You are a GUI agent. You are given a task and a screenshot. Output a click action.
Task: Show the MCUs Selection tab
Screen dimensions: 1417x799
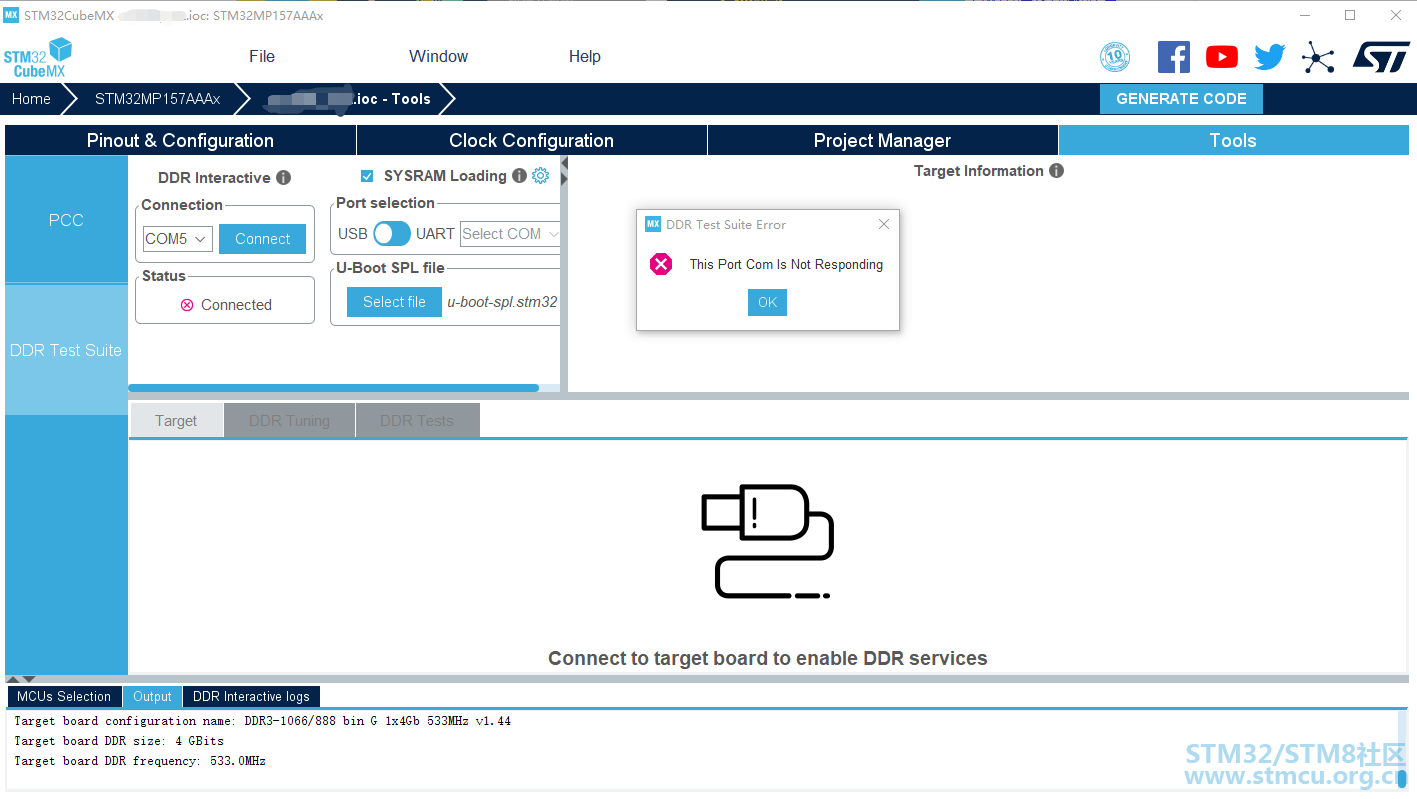tap(64, 697)
